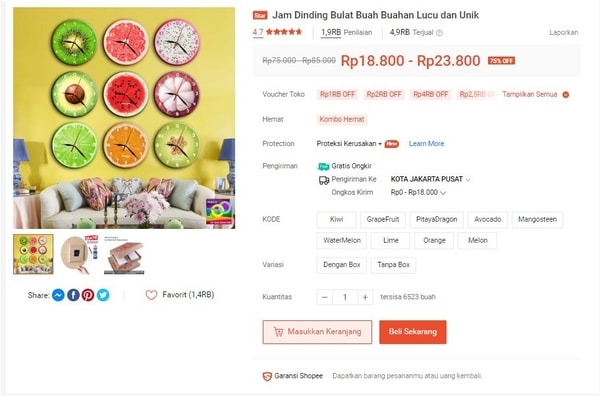Share product on Facebook icon
This screenshot has height=396, width=600.
click(x=73, y=295)
